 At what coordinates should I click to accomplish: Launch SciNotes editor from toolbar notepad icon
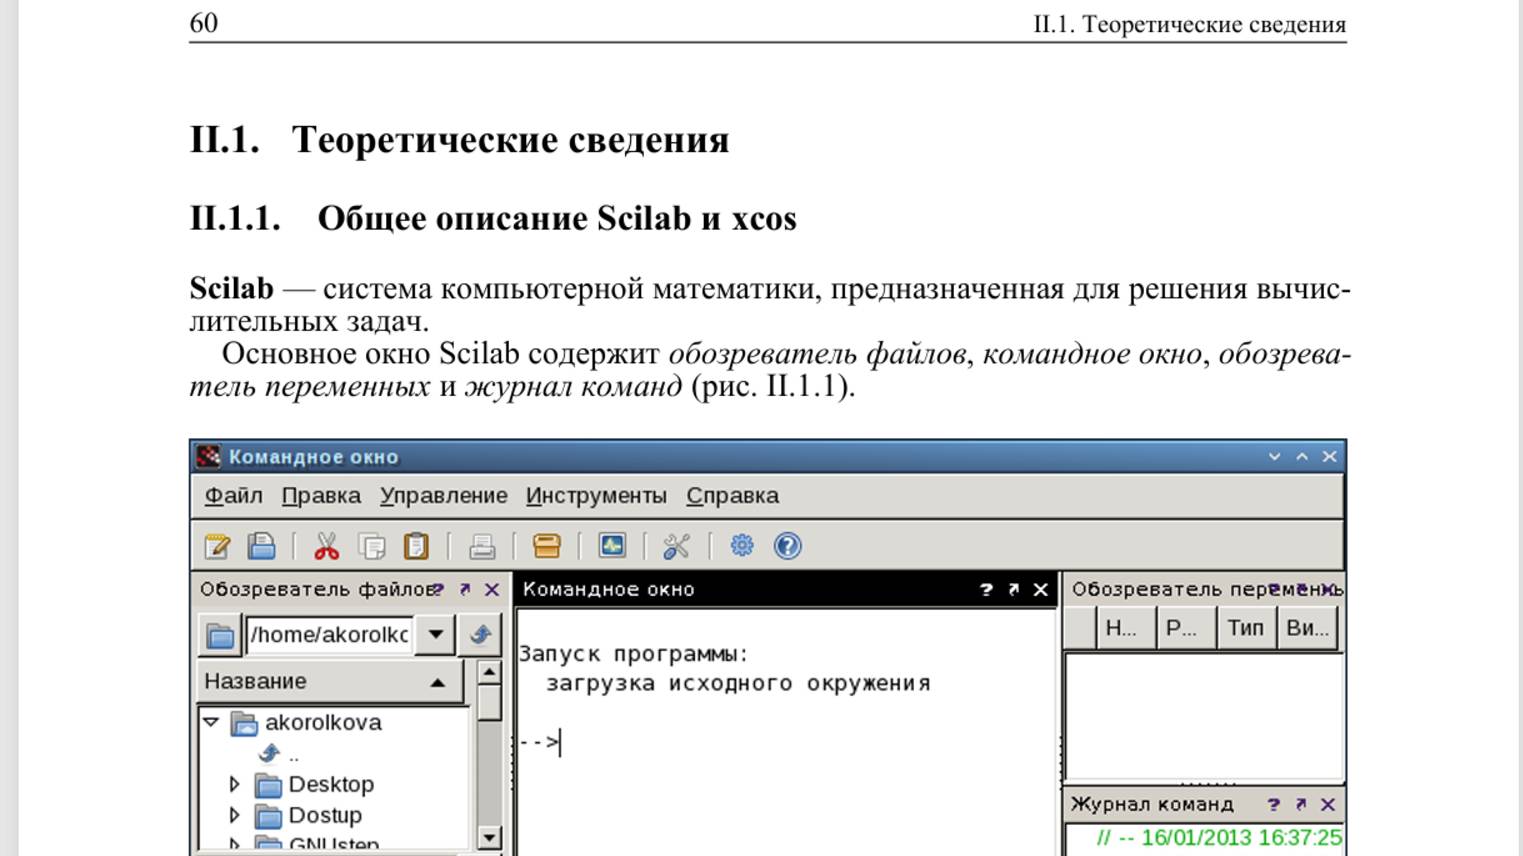[x=217, y=546]
